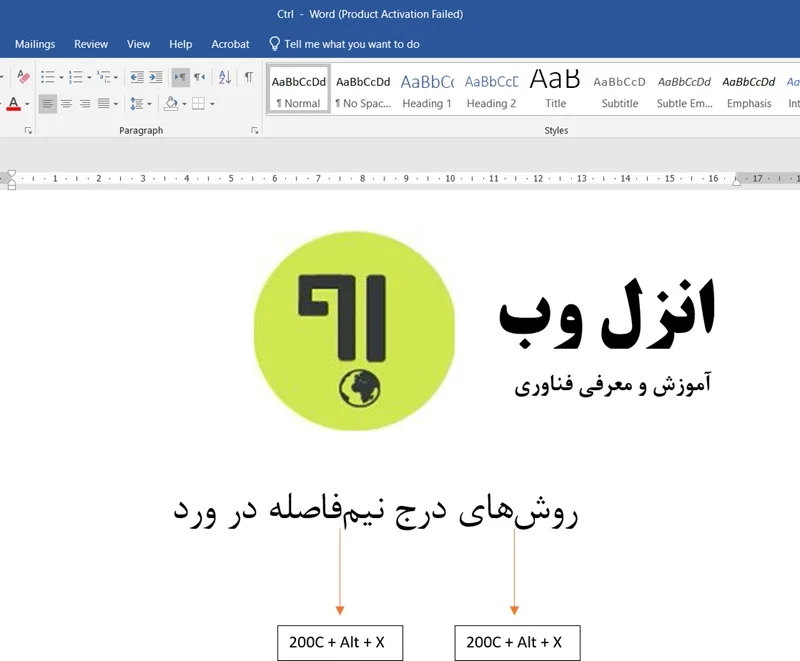Decrease paragraph indent

[137, 77]
